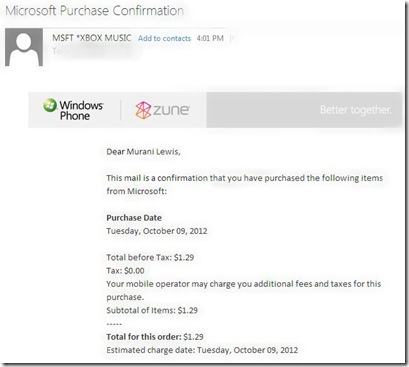Click the Total before Tax: $1.29 line
The image size is (409, 367).
point(150,257)
